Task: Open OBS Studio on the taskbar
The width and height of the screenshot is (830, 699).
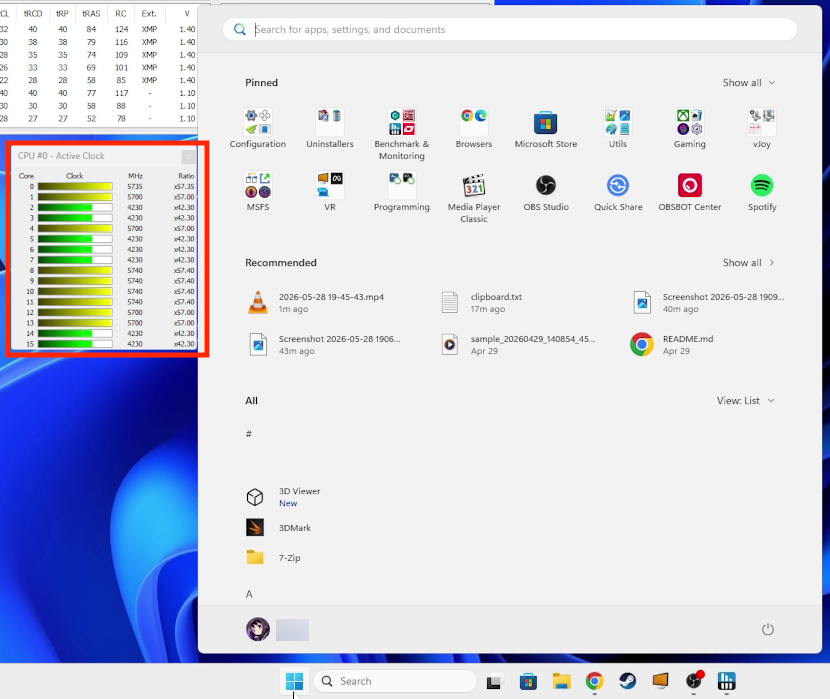Action: coord(693,681)
